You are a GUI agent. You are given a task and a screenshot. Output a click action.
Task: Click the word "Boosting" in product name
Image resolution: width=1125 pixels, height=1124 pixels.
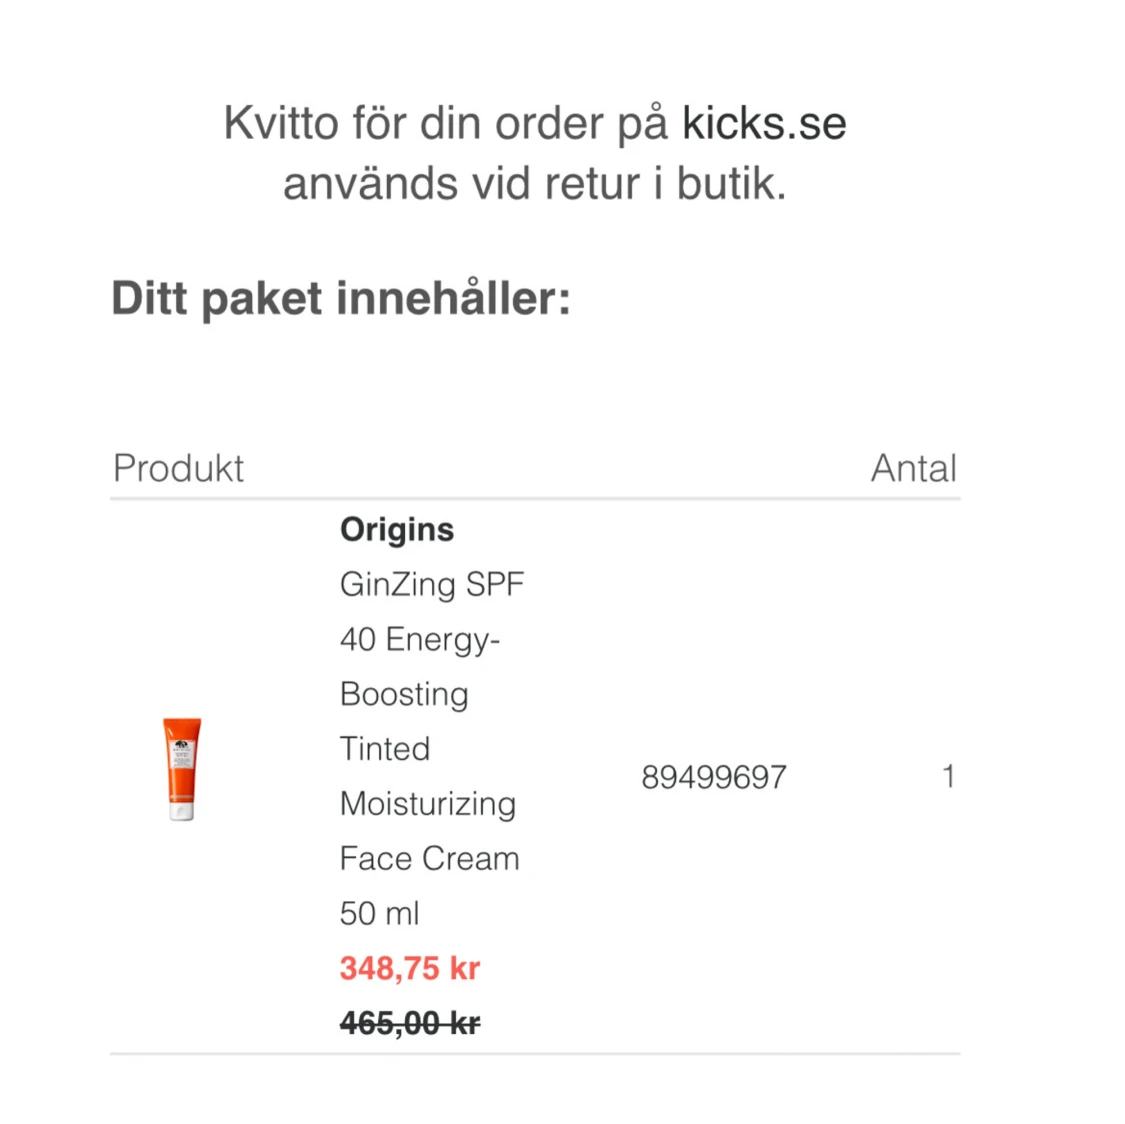[404, 694]
